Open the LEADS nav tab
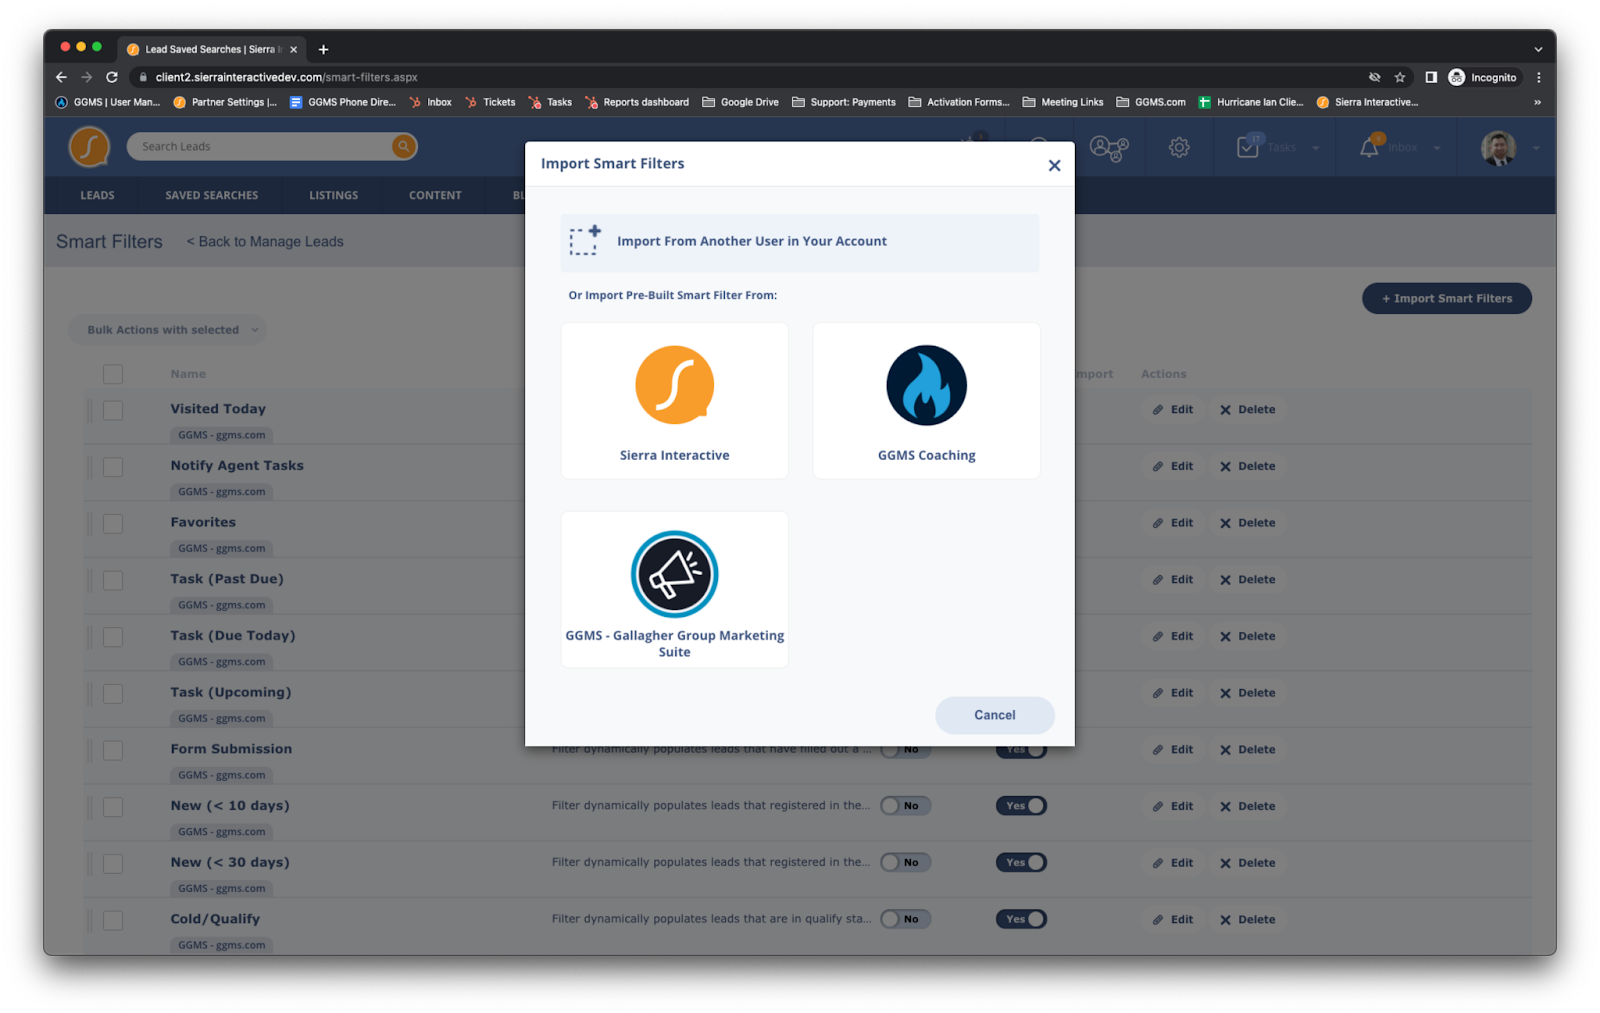1600x1013 pixels. coord(97,195)
